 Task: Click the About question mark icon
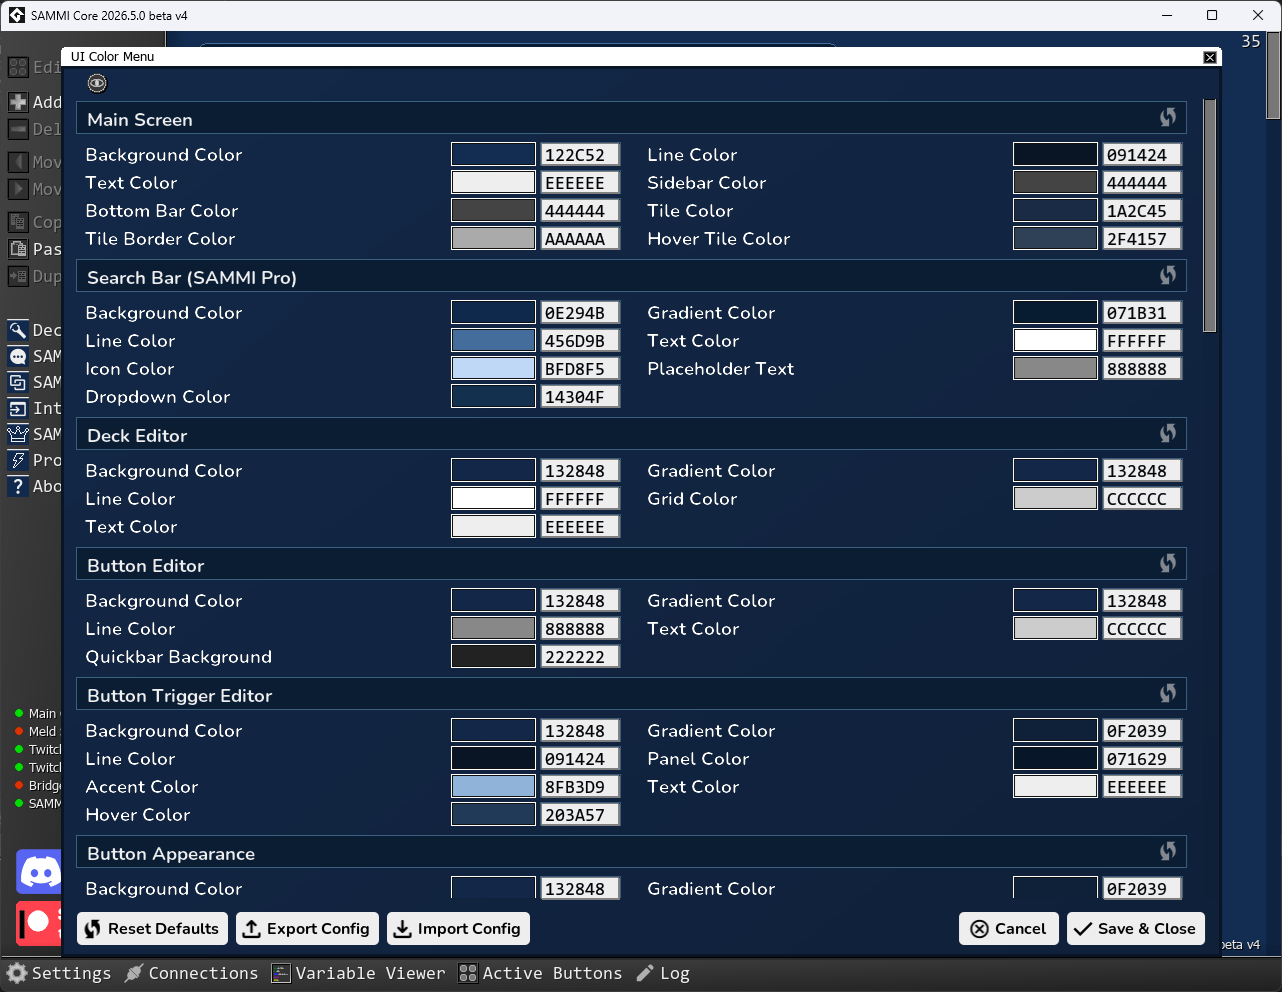pyautogui.click(x=18, y=486)
